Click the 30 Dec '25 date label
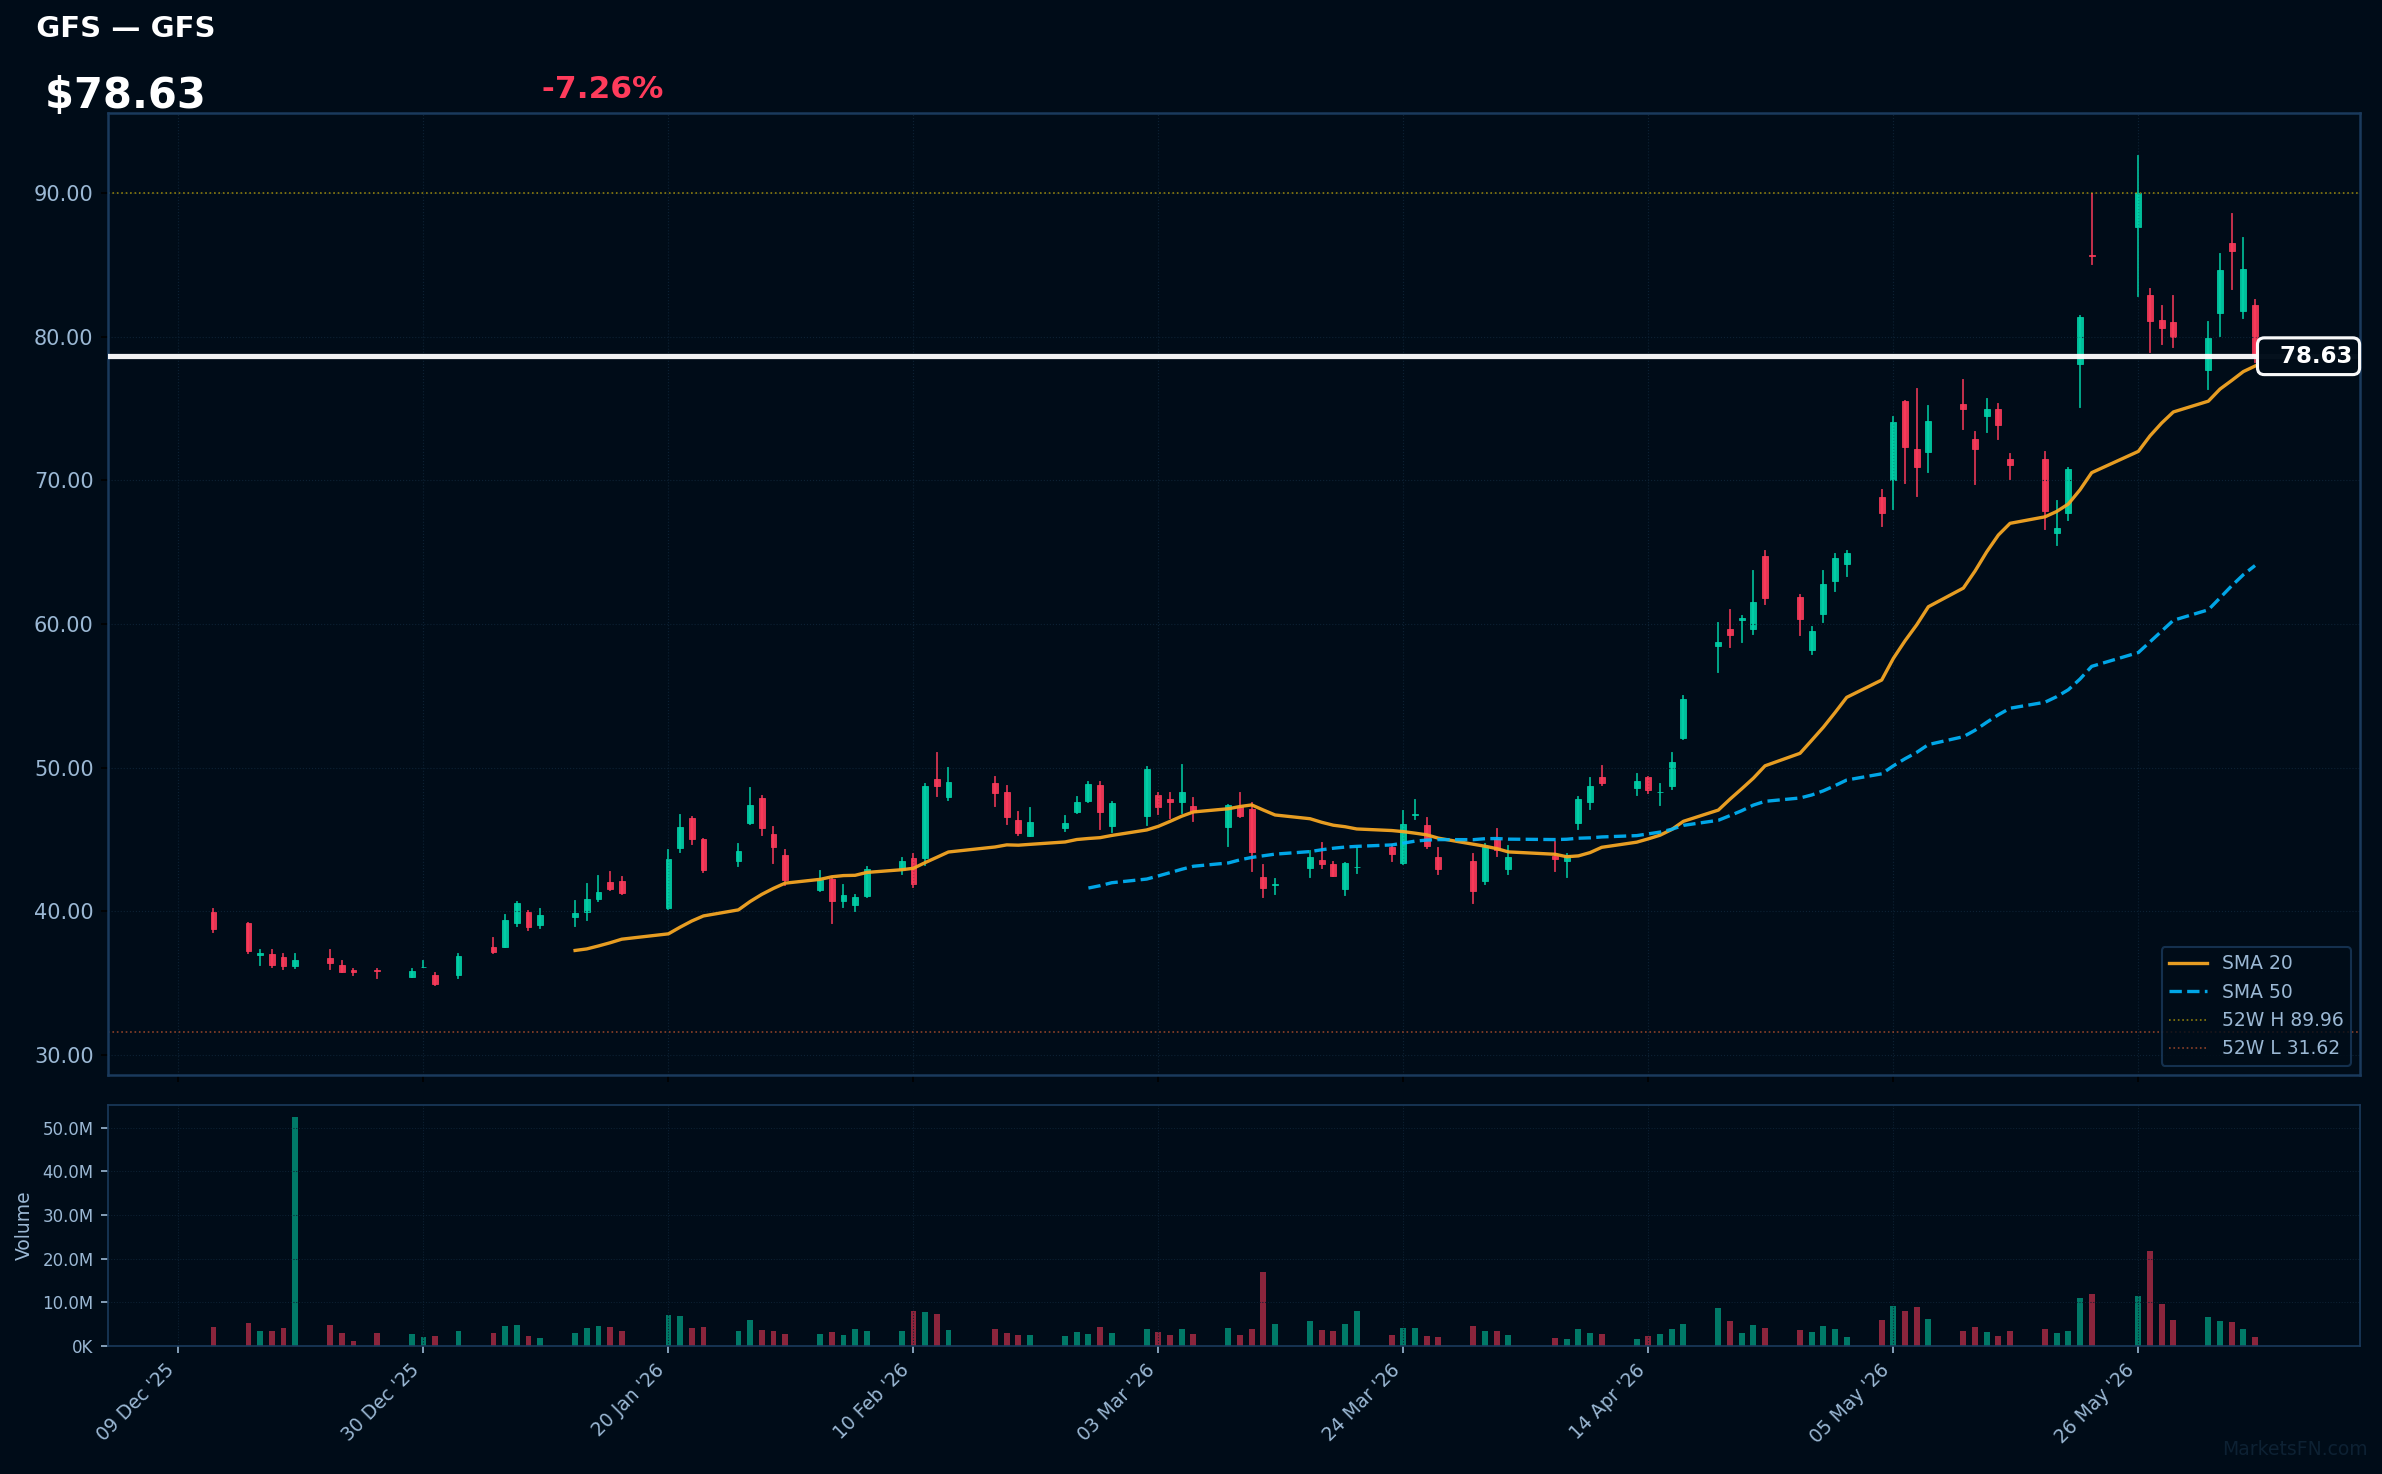Screen dimensions: 2382x1474 tap(380, 1401)
